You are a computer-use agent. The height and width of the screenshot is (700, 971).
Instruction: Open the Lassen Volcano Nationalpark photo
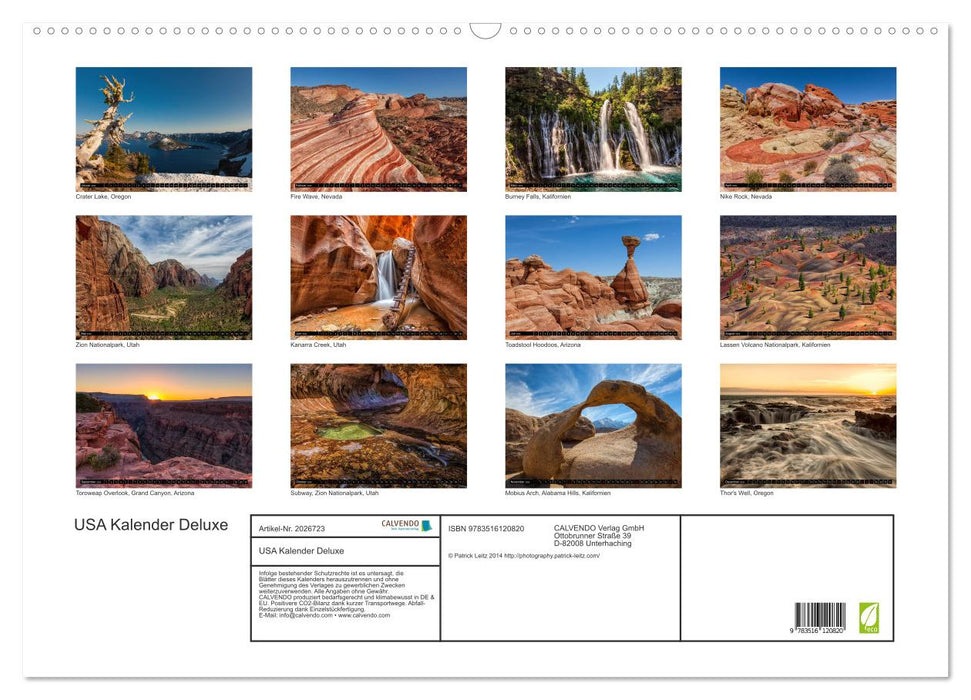[808, 274]
